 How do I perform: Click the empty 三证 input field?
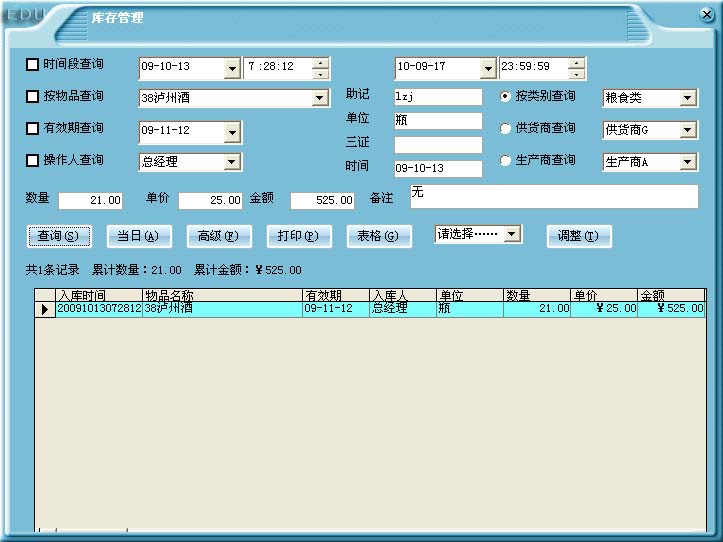[438, 145]
